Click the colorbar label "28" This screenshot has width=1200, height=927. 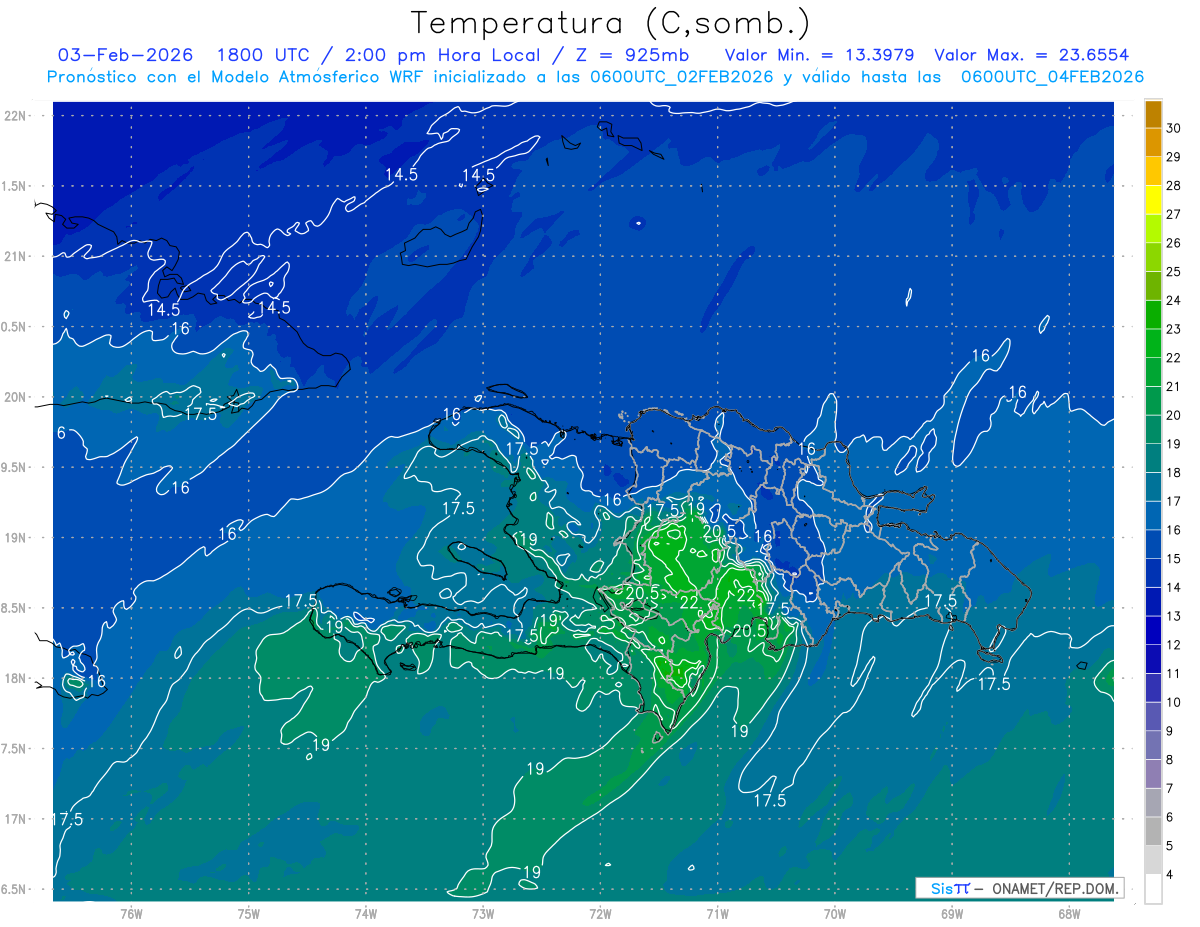(x=1174, y=186)
